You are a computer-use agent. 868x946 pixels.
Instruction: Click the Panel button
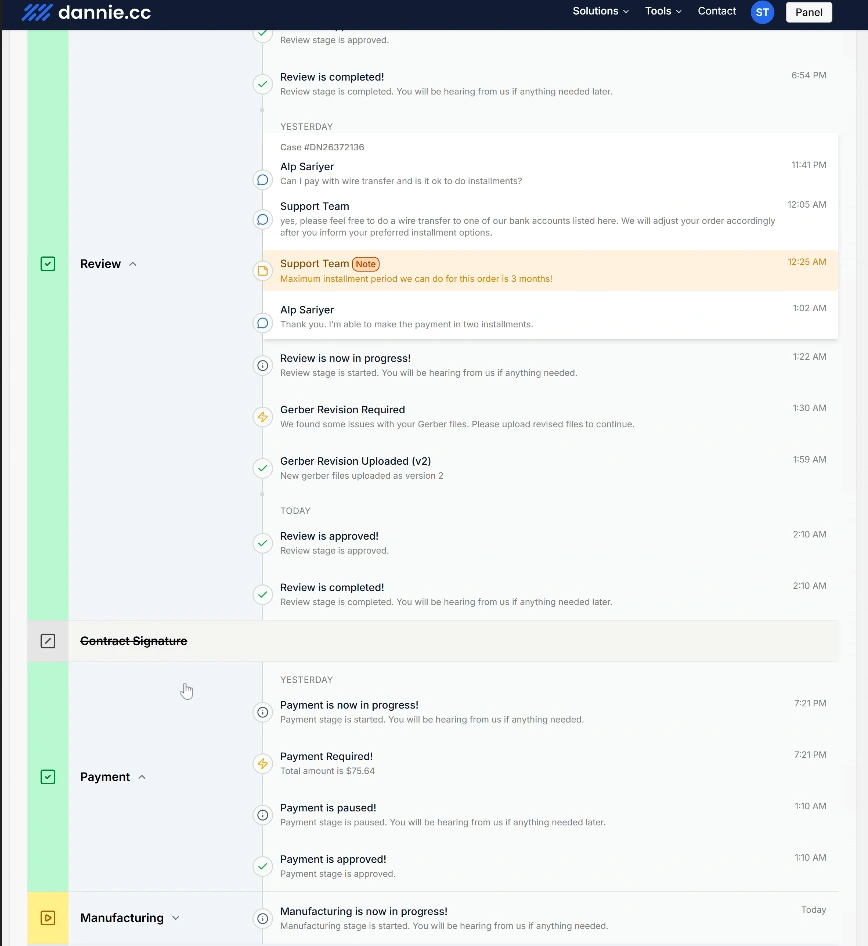point(809,12)
